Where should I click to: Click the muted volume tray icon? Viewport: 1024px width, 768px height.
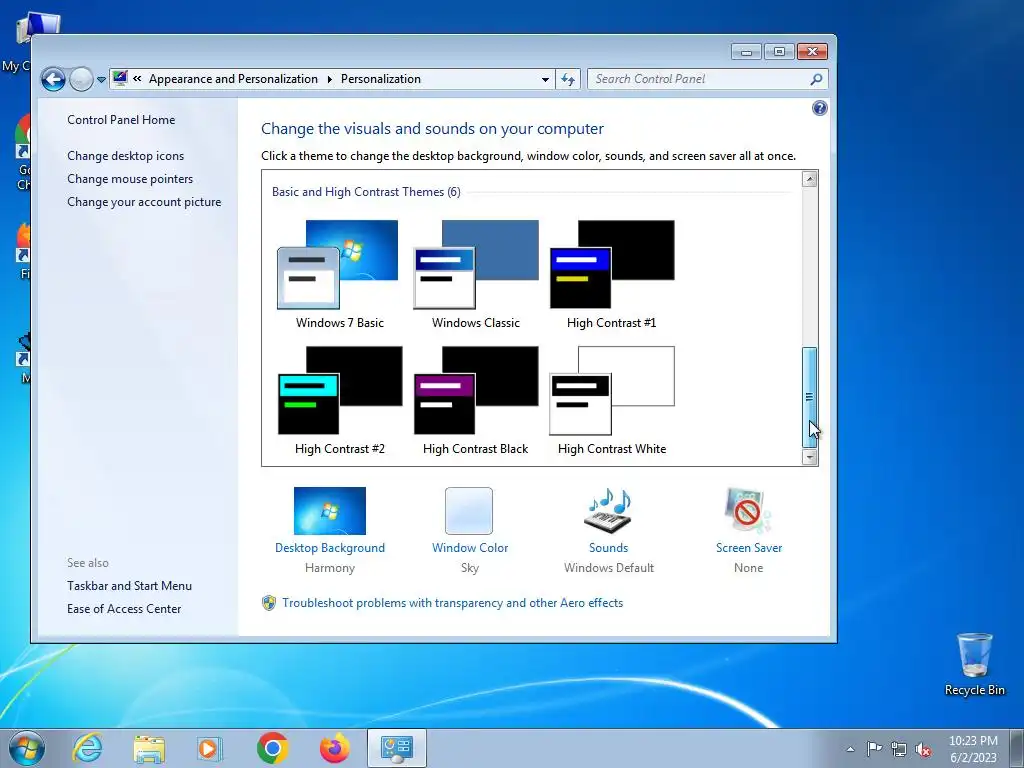[x=923, y=749]
